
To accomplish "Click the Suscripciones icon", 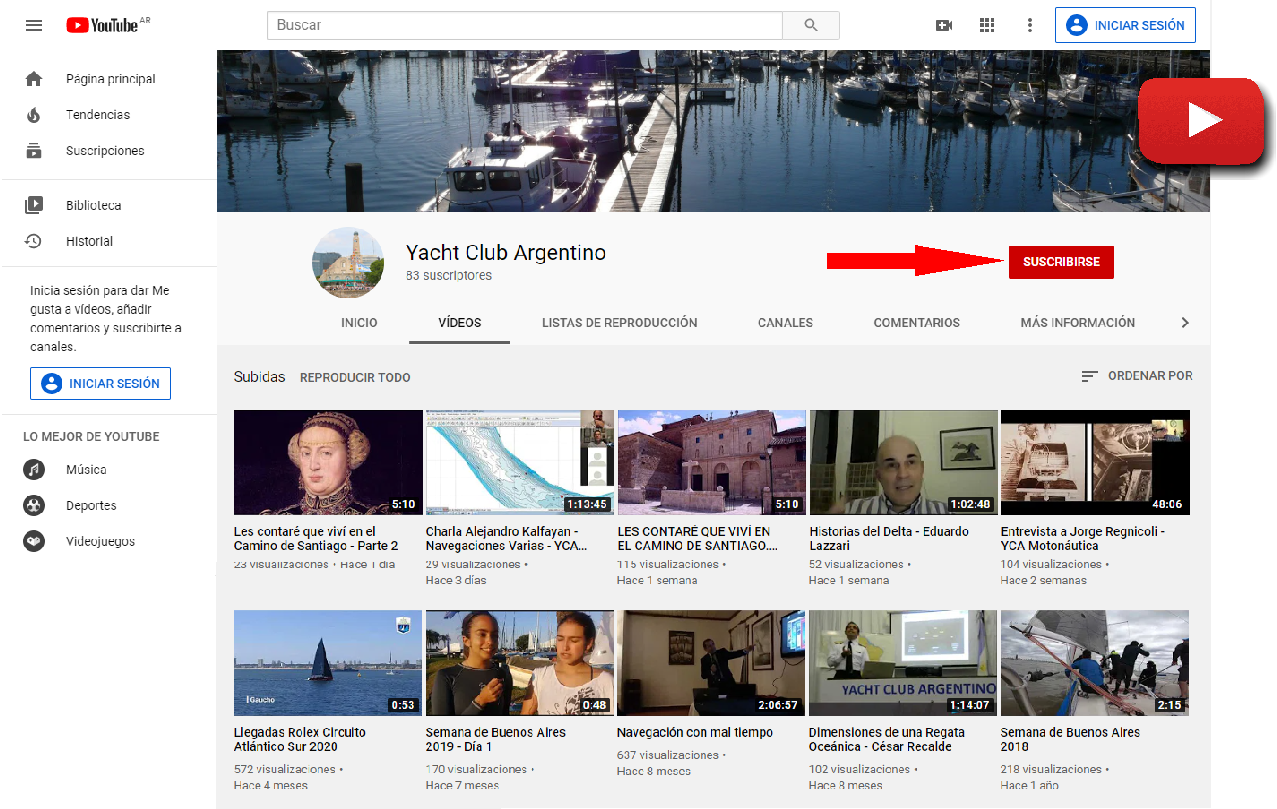I will (34, 151).
